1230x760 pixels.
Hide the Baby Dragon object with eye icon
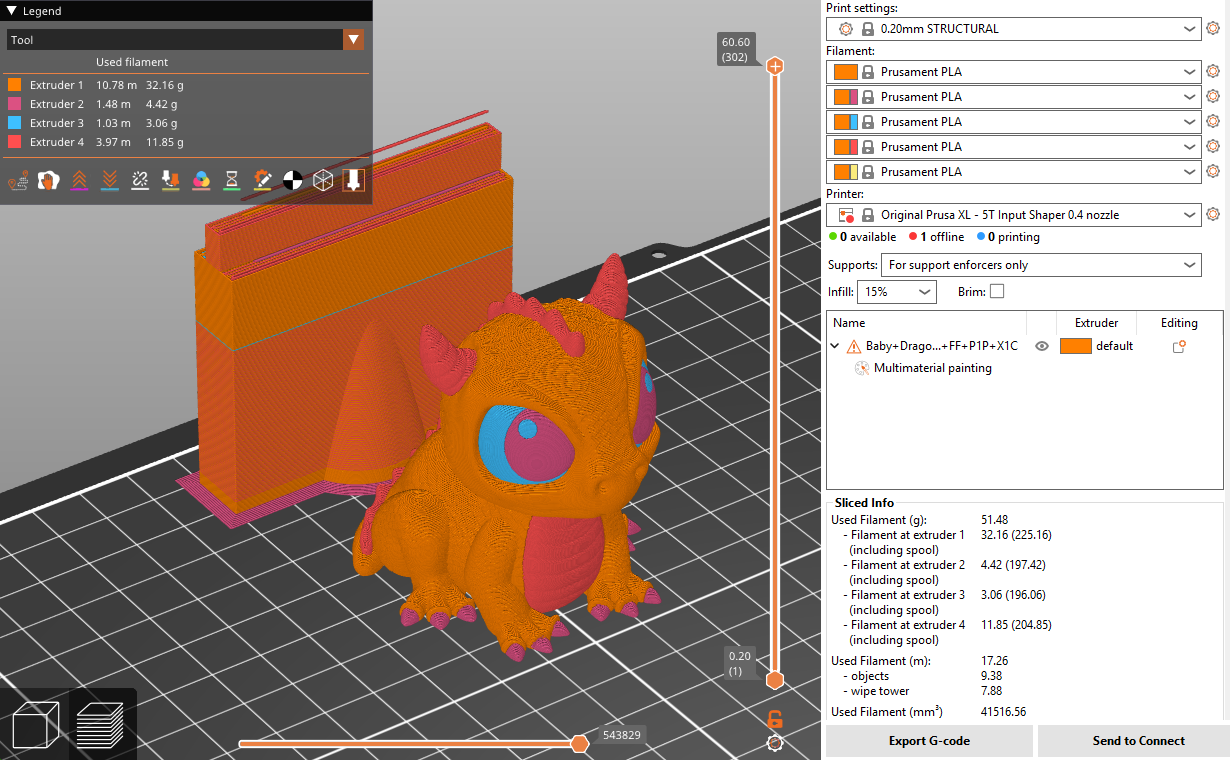click(1041, 346)
